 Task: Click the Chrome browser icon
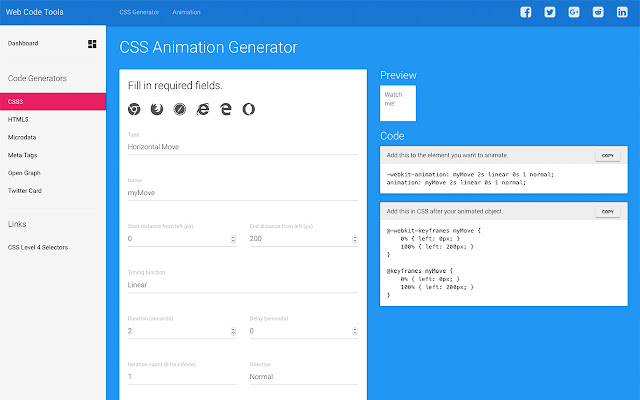(x=134, y=109)
